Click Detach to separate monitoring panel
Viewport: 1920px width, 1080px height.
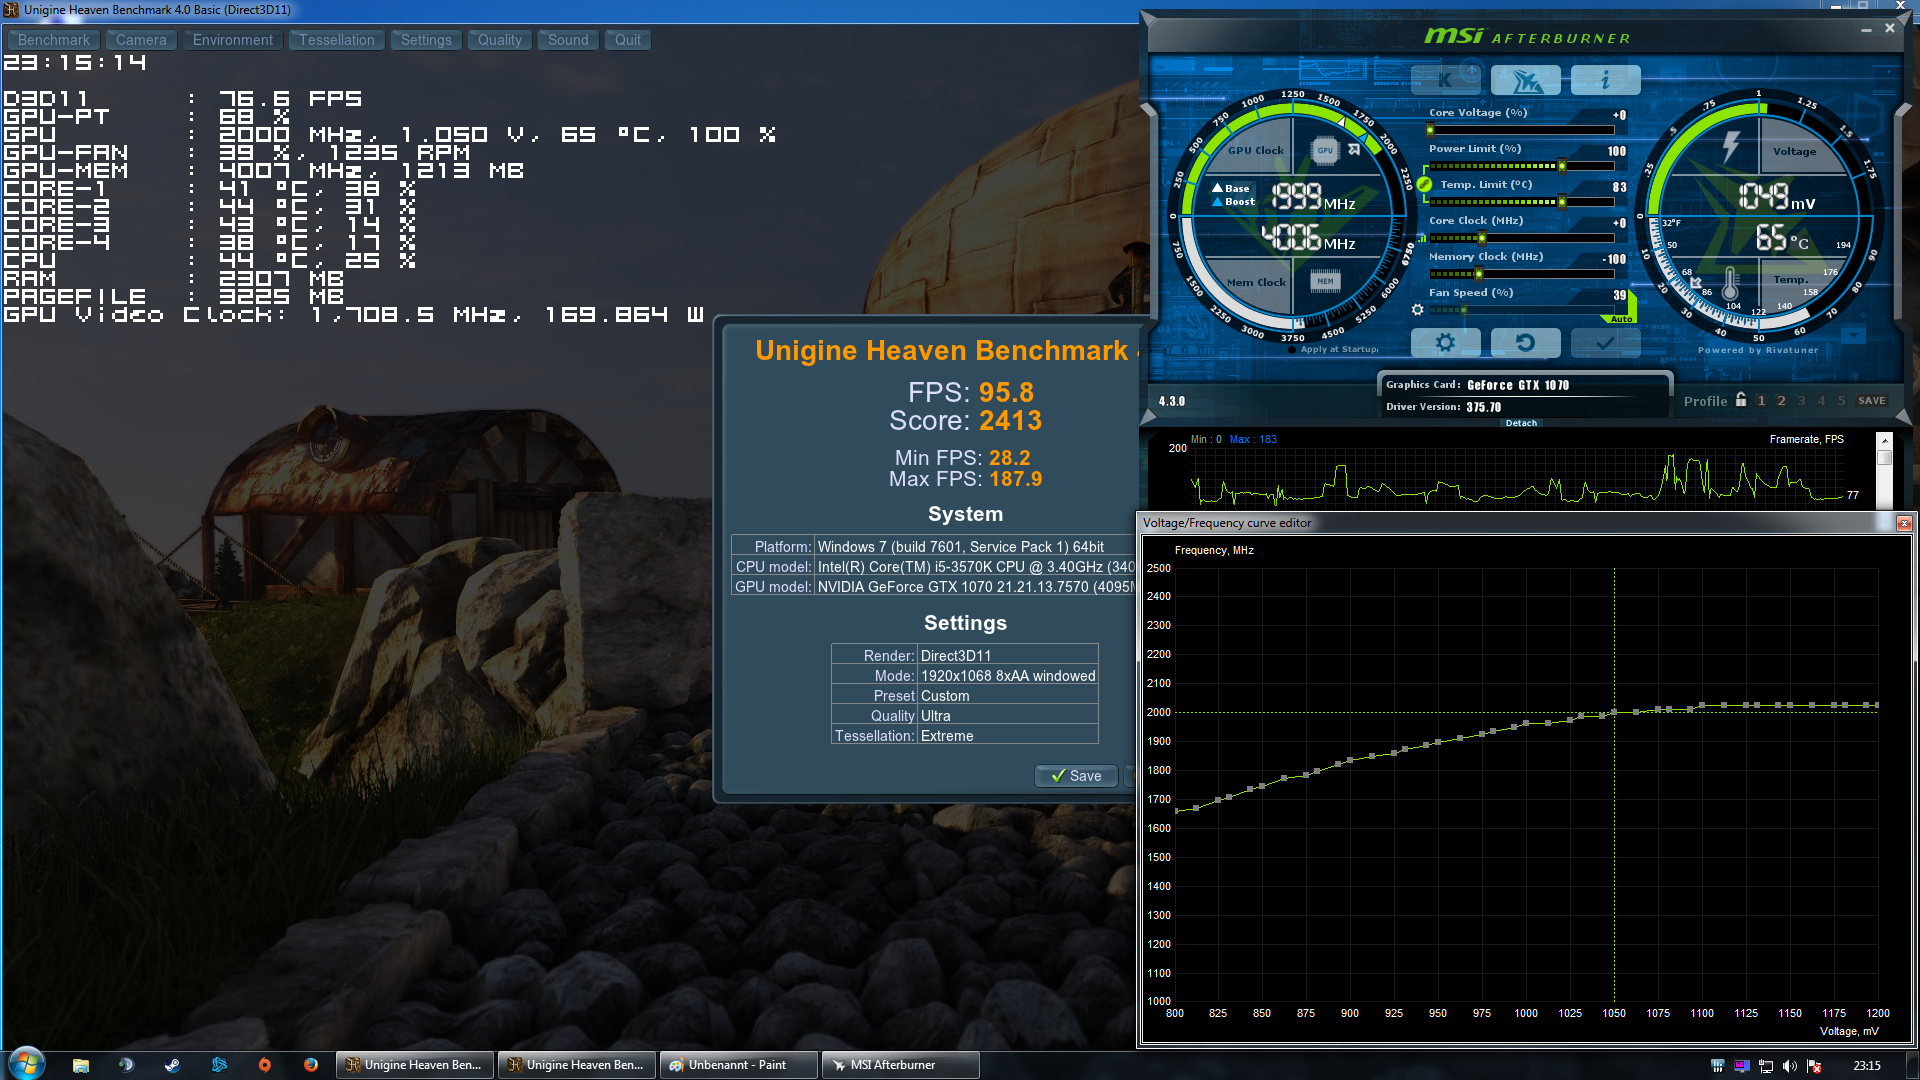click(x=1521, y=423)
